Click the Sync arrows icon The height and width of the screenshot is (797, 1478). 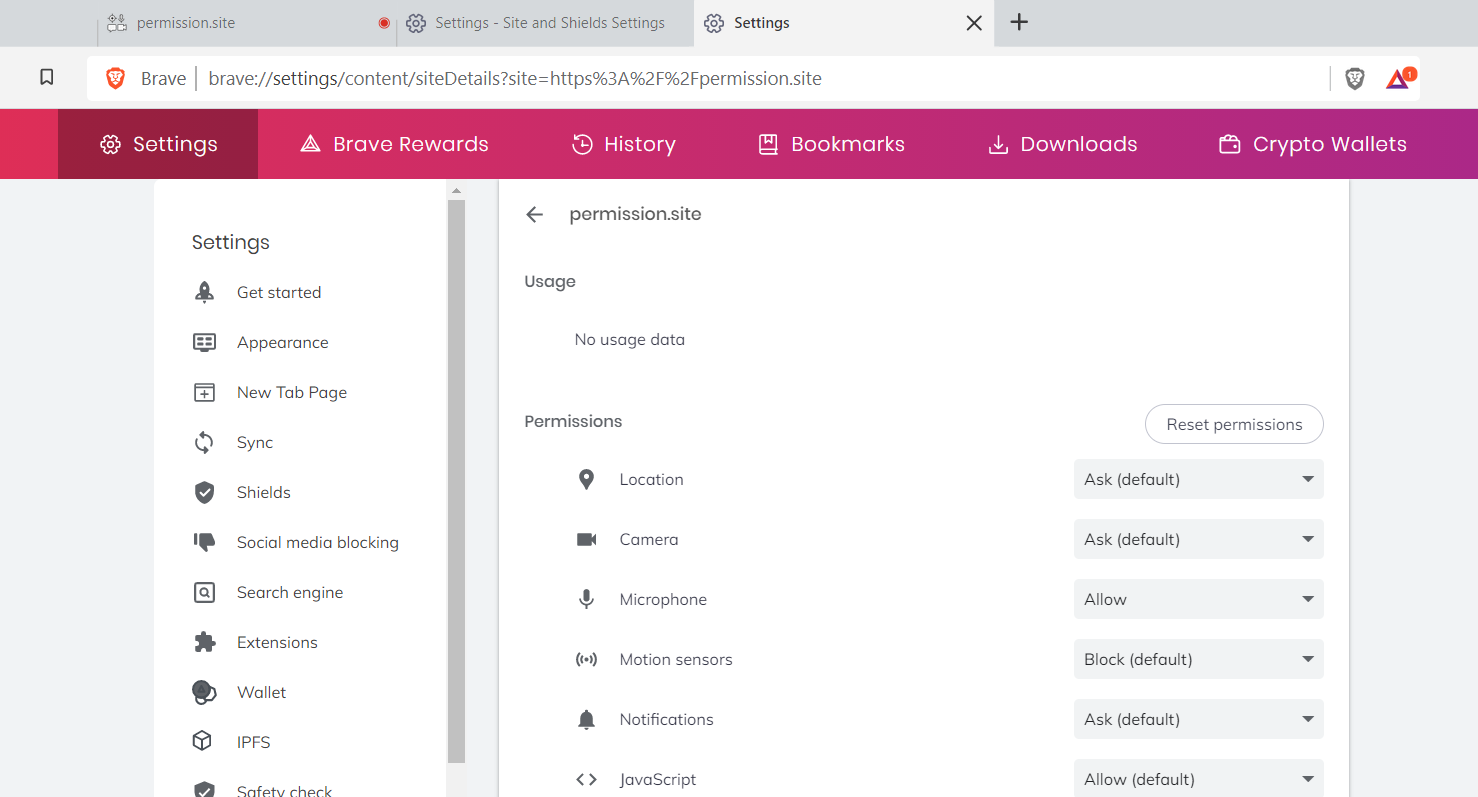204,442
